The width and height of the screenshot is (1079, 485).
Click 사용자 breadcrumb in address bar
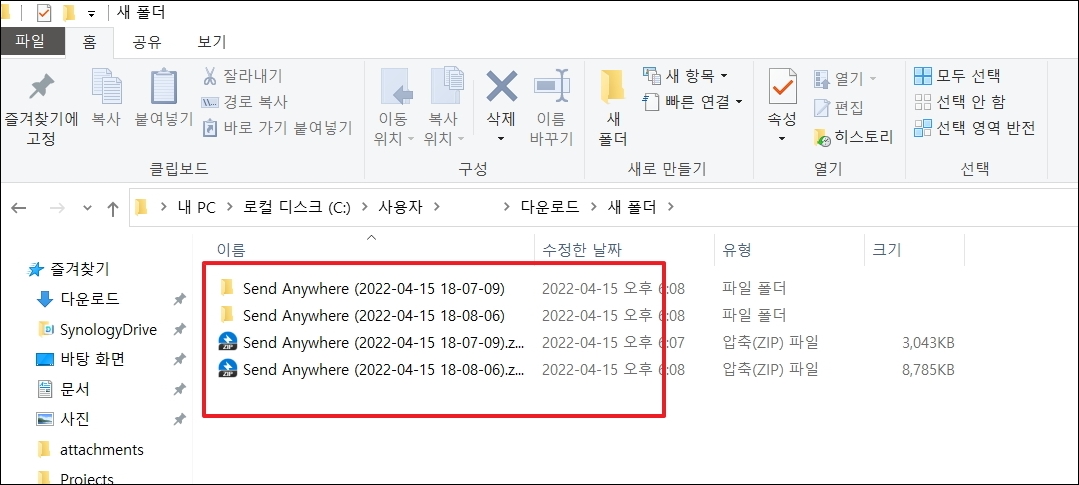[x=400, y=206]
